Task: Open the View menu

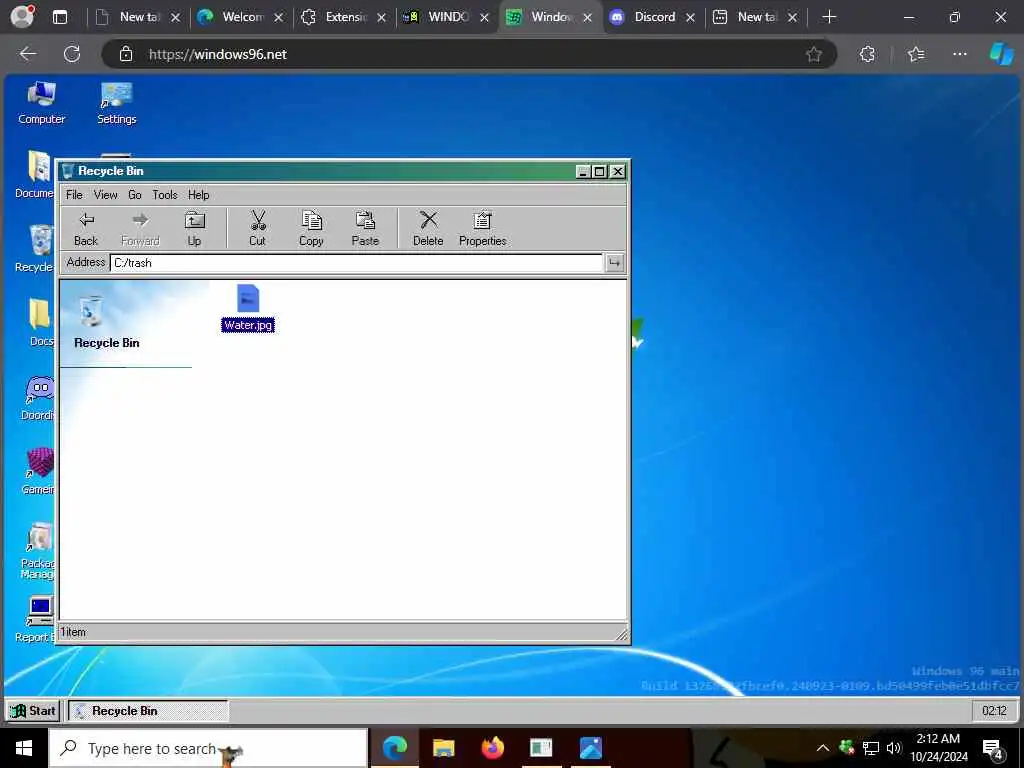Action: [x=105, y=195]
